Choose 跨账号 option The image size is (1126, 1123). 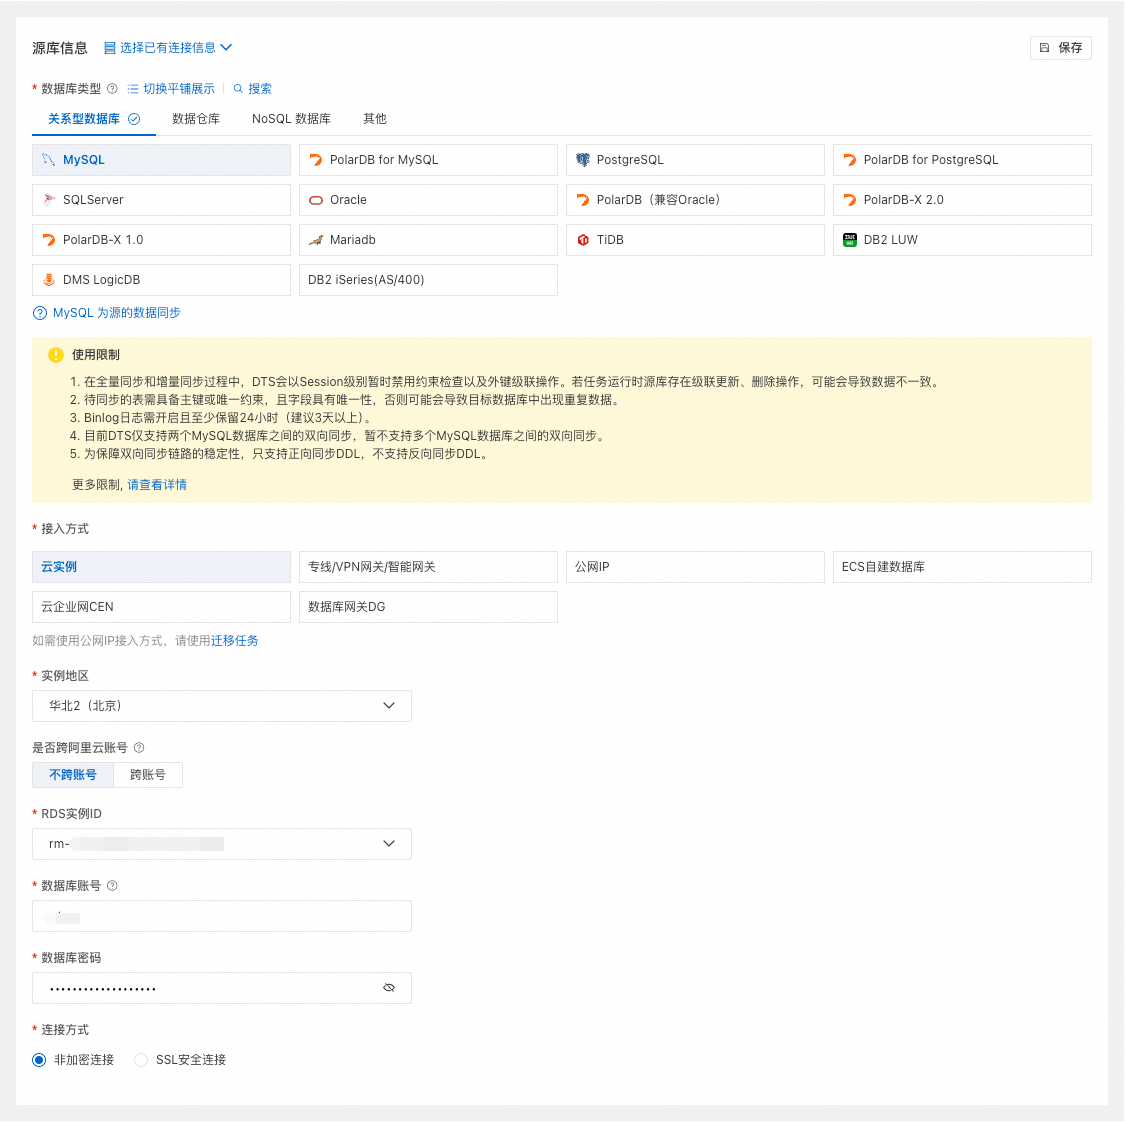pos(148,775)
